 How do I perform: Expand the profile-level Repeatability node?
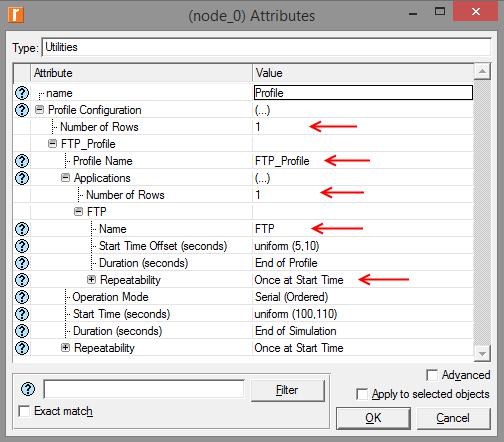click(65, 348)
